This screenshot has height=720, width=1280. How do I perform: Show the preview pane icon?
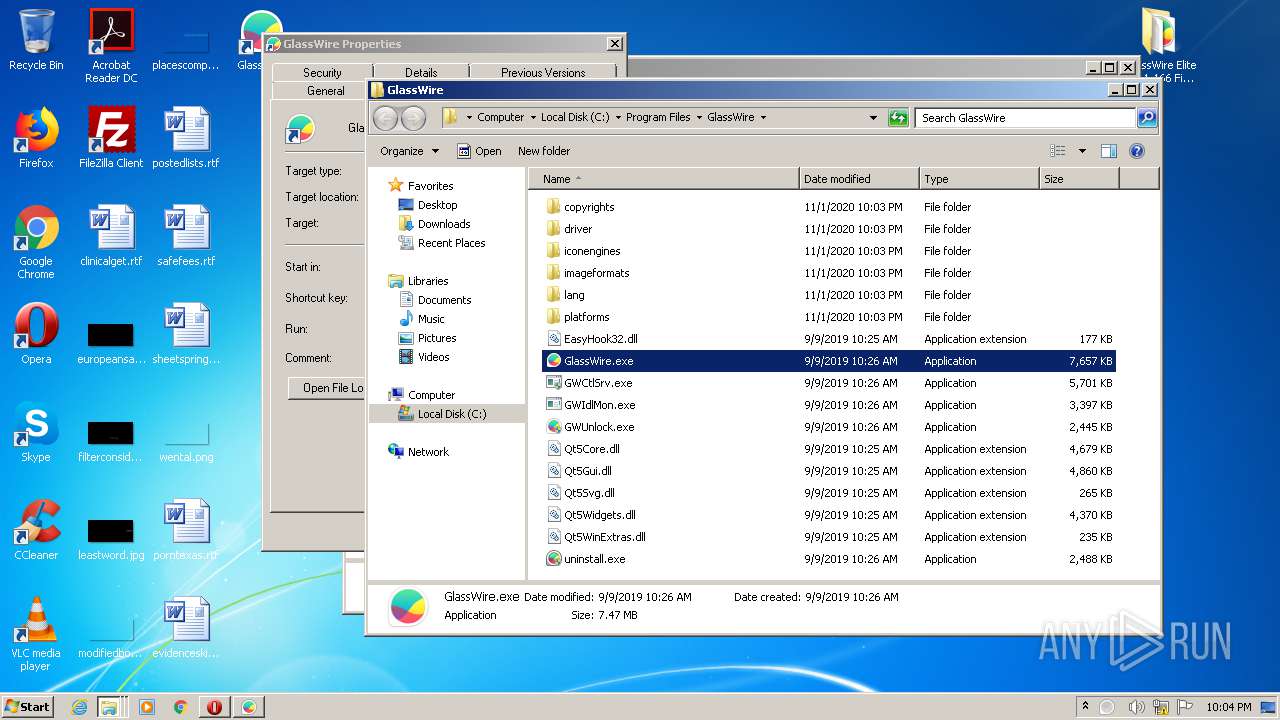point(1108,151)
